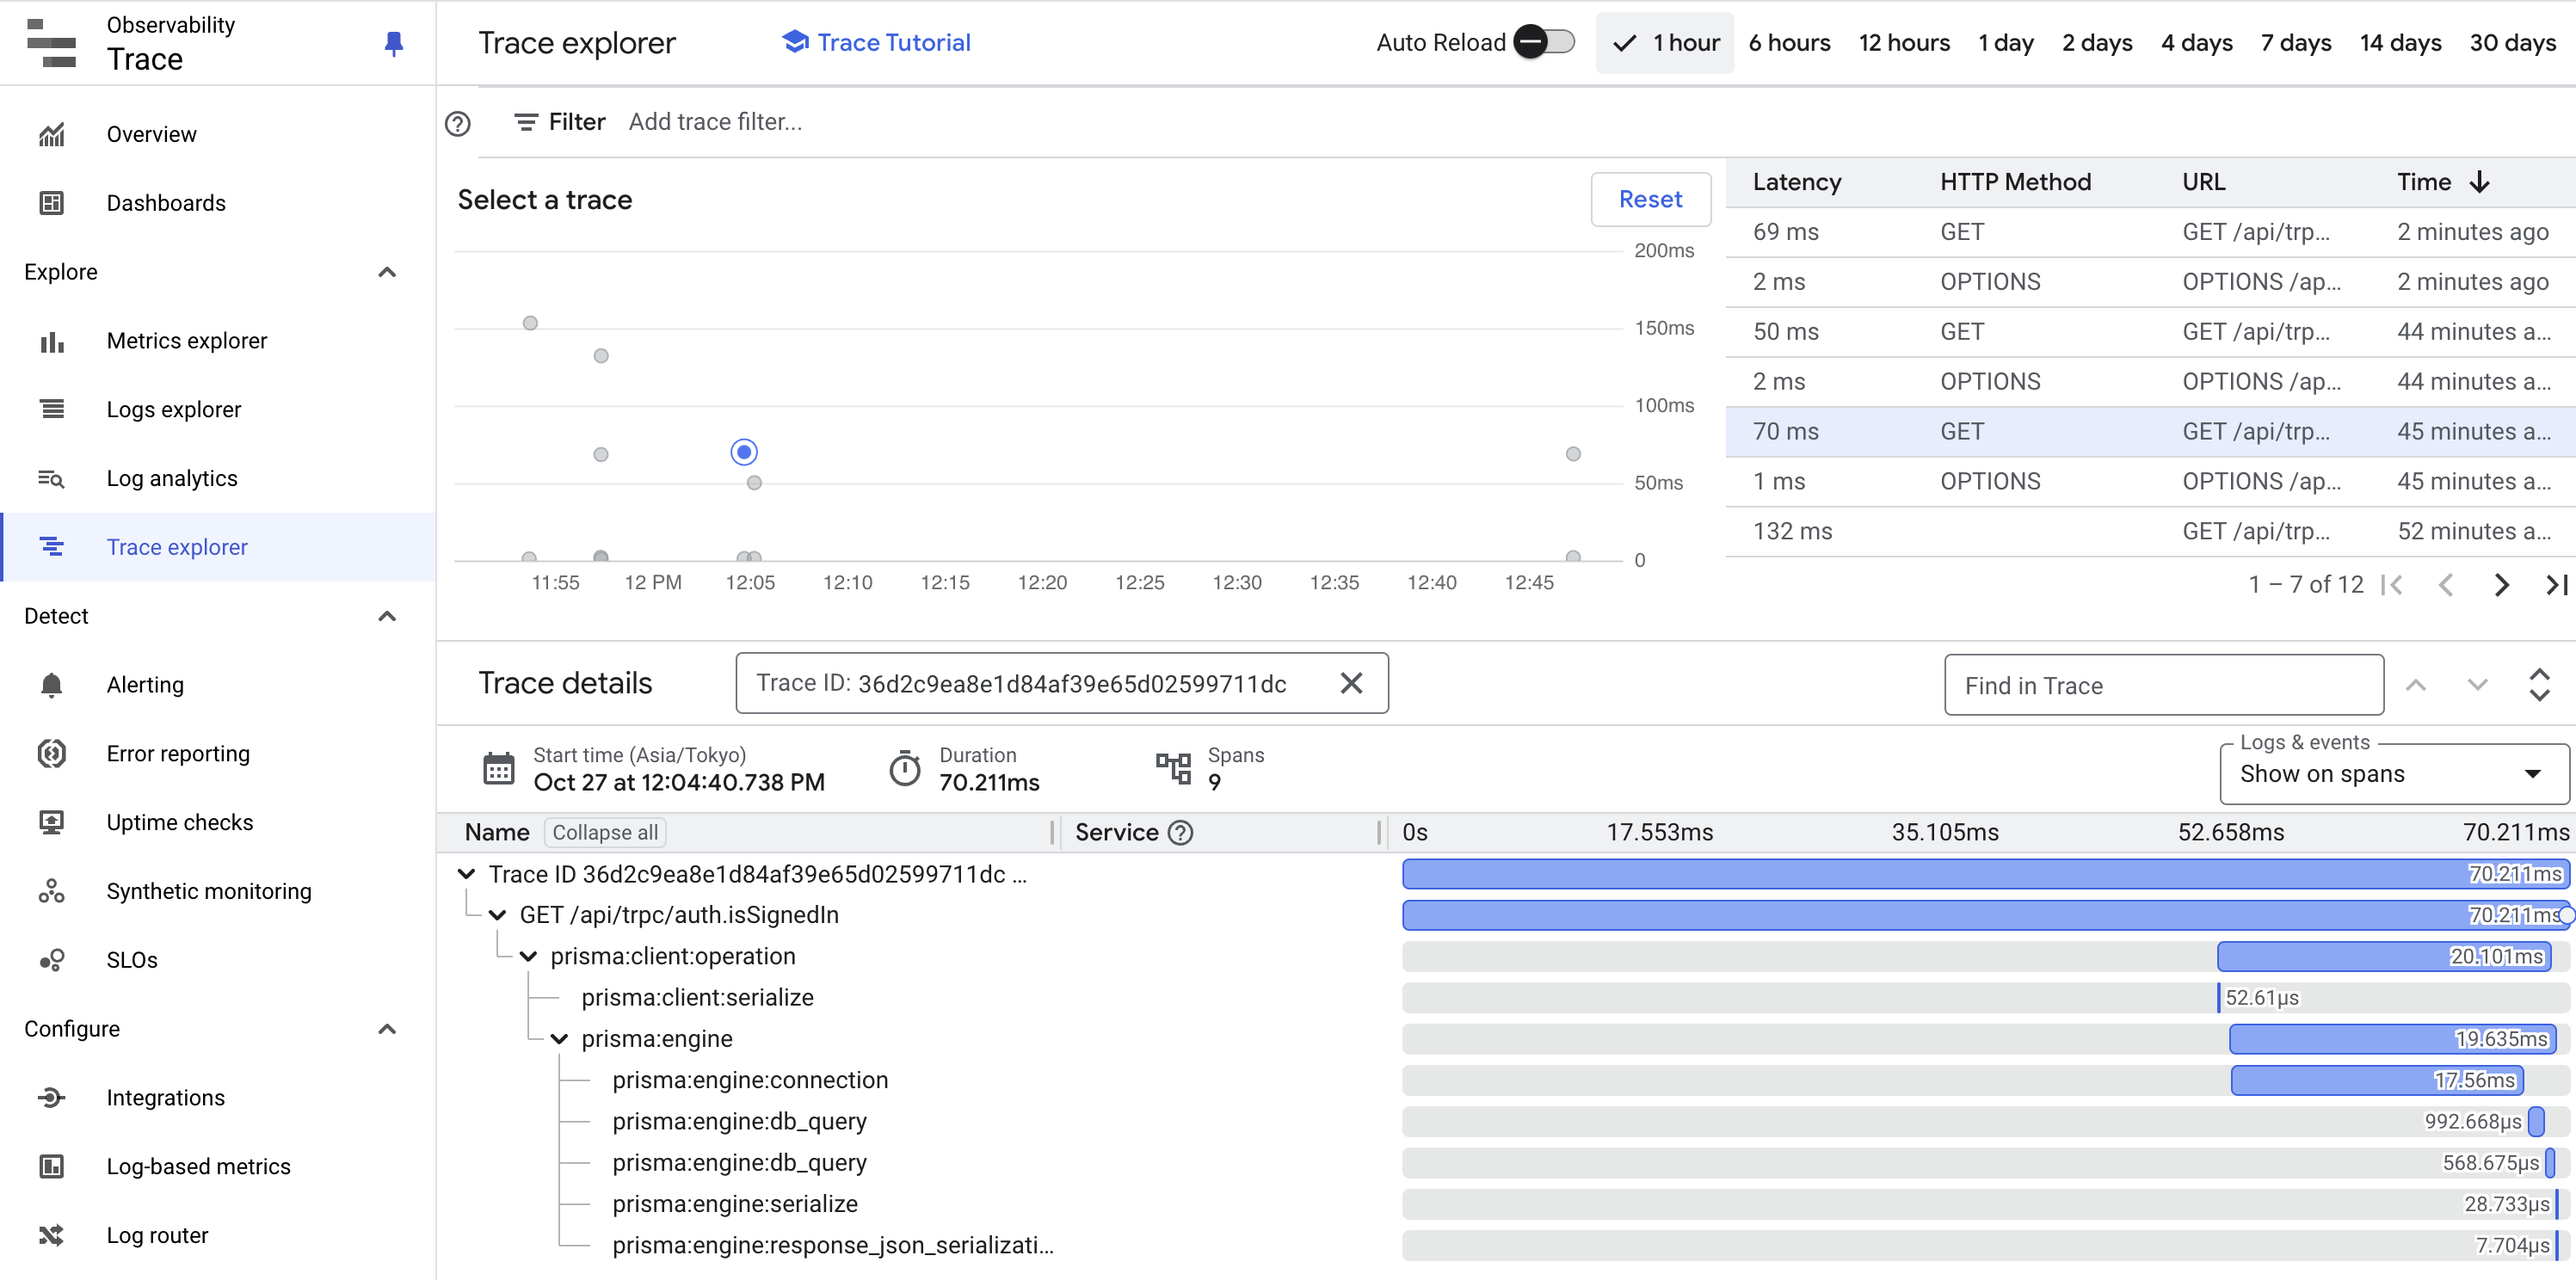Screen dimensions: 2576x1280
Task: Open Error reporting from sidebar
Action: coord(177,753)
